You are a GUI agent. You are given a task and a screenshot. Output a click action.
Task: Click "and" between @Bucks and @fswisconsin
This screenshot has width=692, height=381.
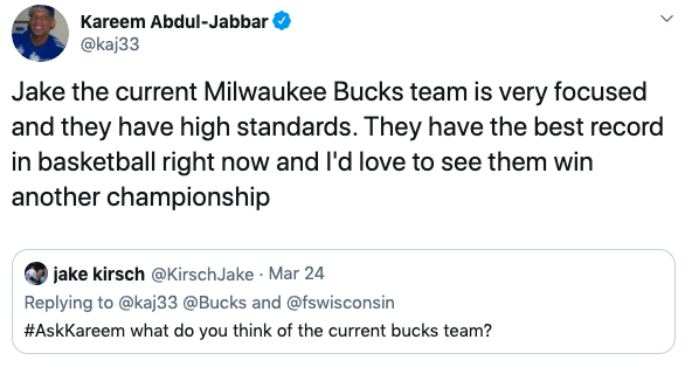pos(267,303)
